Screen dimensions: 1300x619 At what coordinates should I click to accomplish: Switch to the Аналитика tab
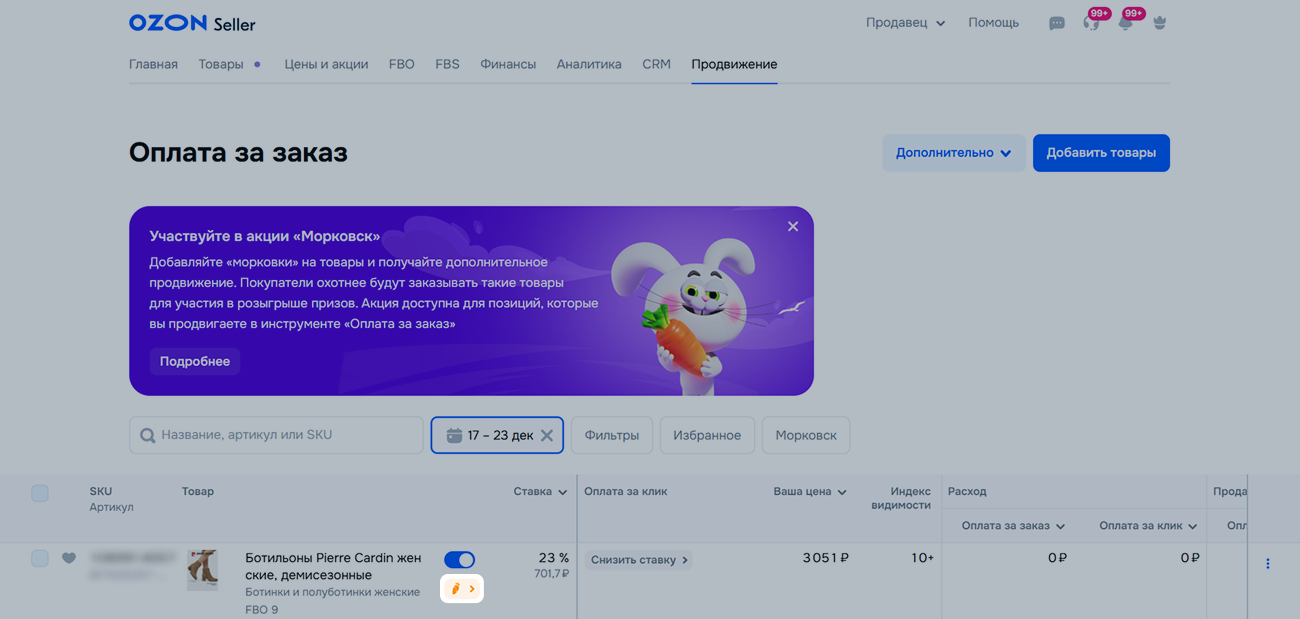click(589, 64)
